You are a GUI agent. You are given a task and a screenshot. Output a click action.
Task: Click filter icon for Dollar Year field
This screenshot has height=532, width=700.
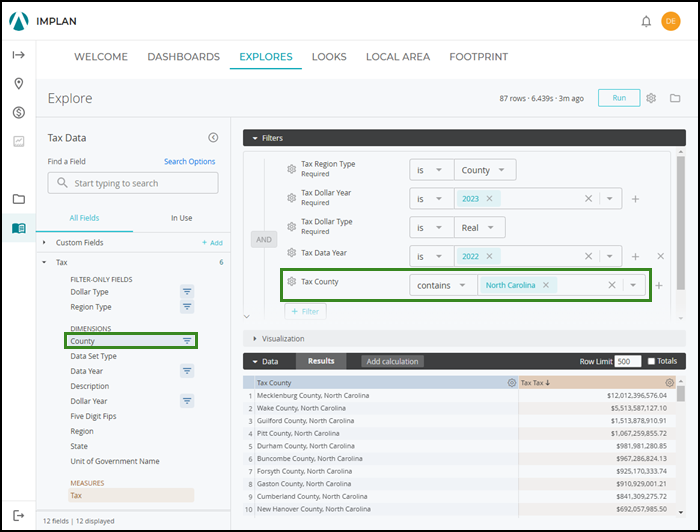point(187,401)
